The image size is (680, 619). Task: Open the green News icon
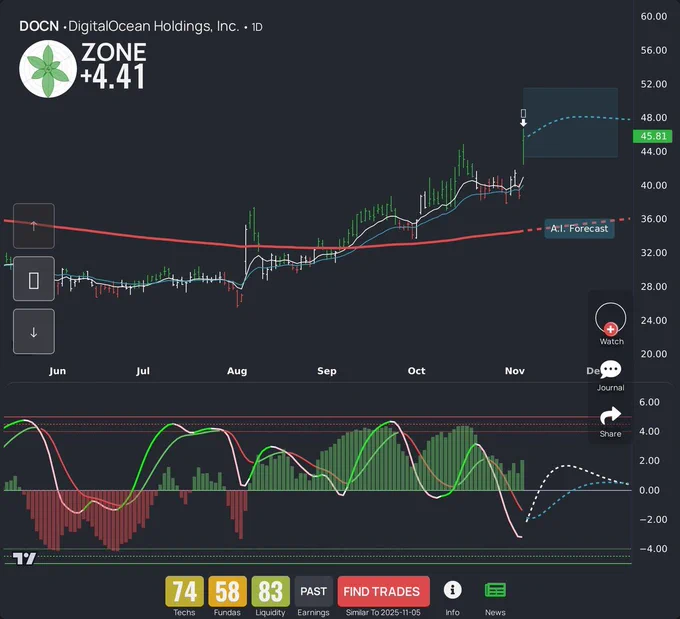coord(495,590)
